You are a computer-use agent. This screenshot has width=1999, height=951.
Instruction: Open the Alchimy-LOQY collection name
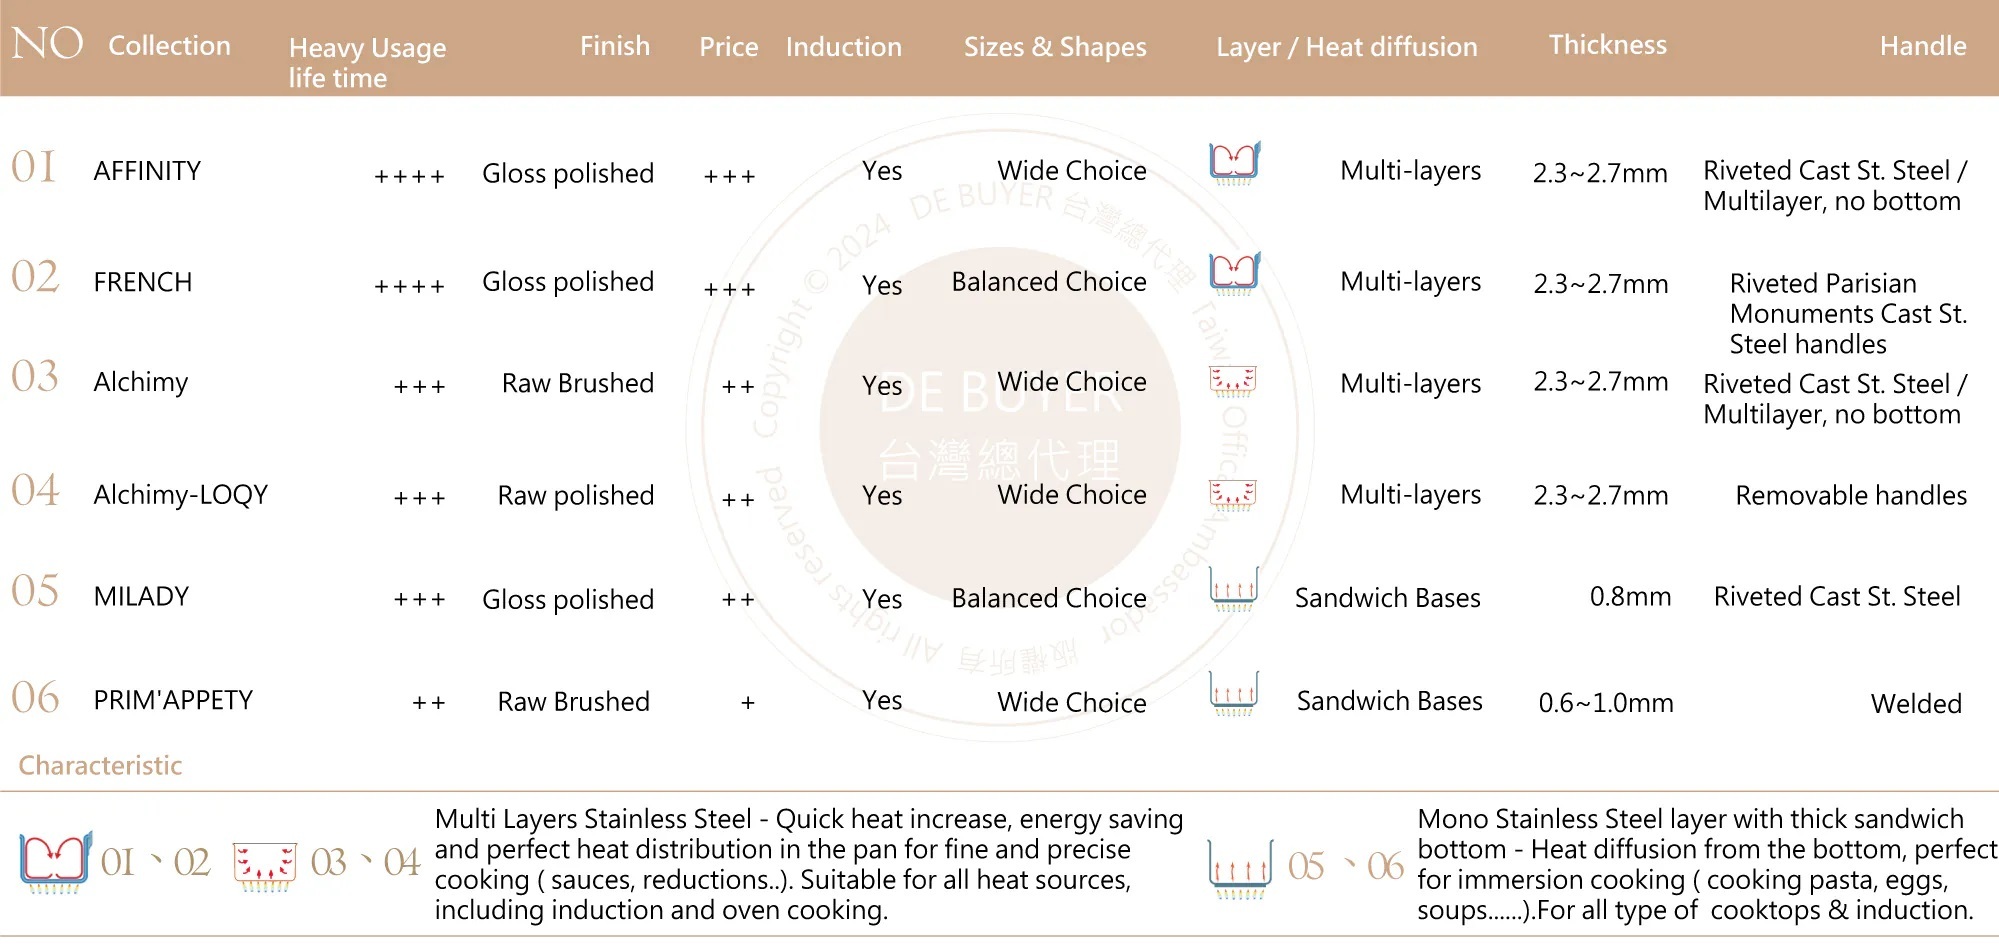pos(181,495)
